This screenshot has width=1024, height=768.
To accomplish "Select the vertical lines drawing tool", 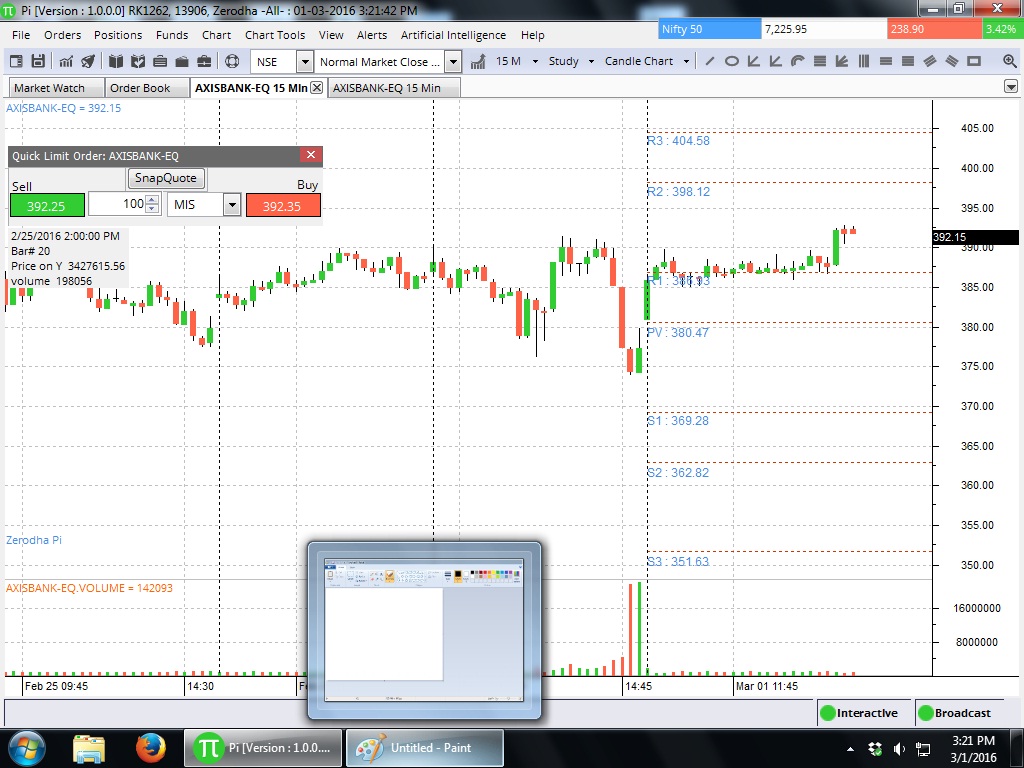I will coord(864,61).
